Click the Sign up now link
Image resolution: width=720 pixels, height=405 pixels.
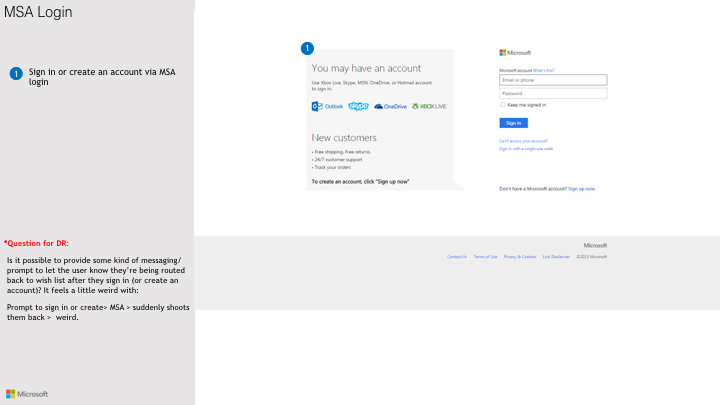[x=581, y=189]
